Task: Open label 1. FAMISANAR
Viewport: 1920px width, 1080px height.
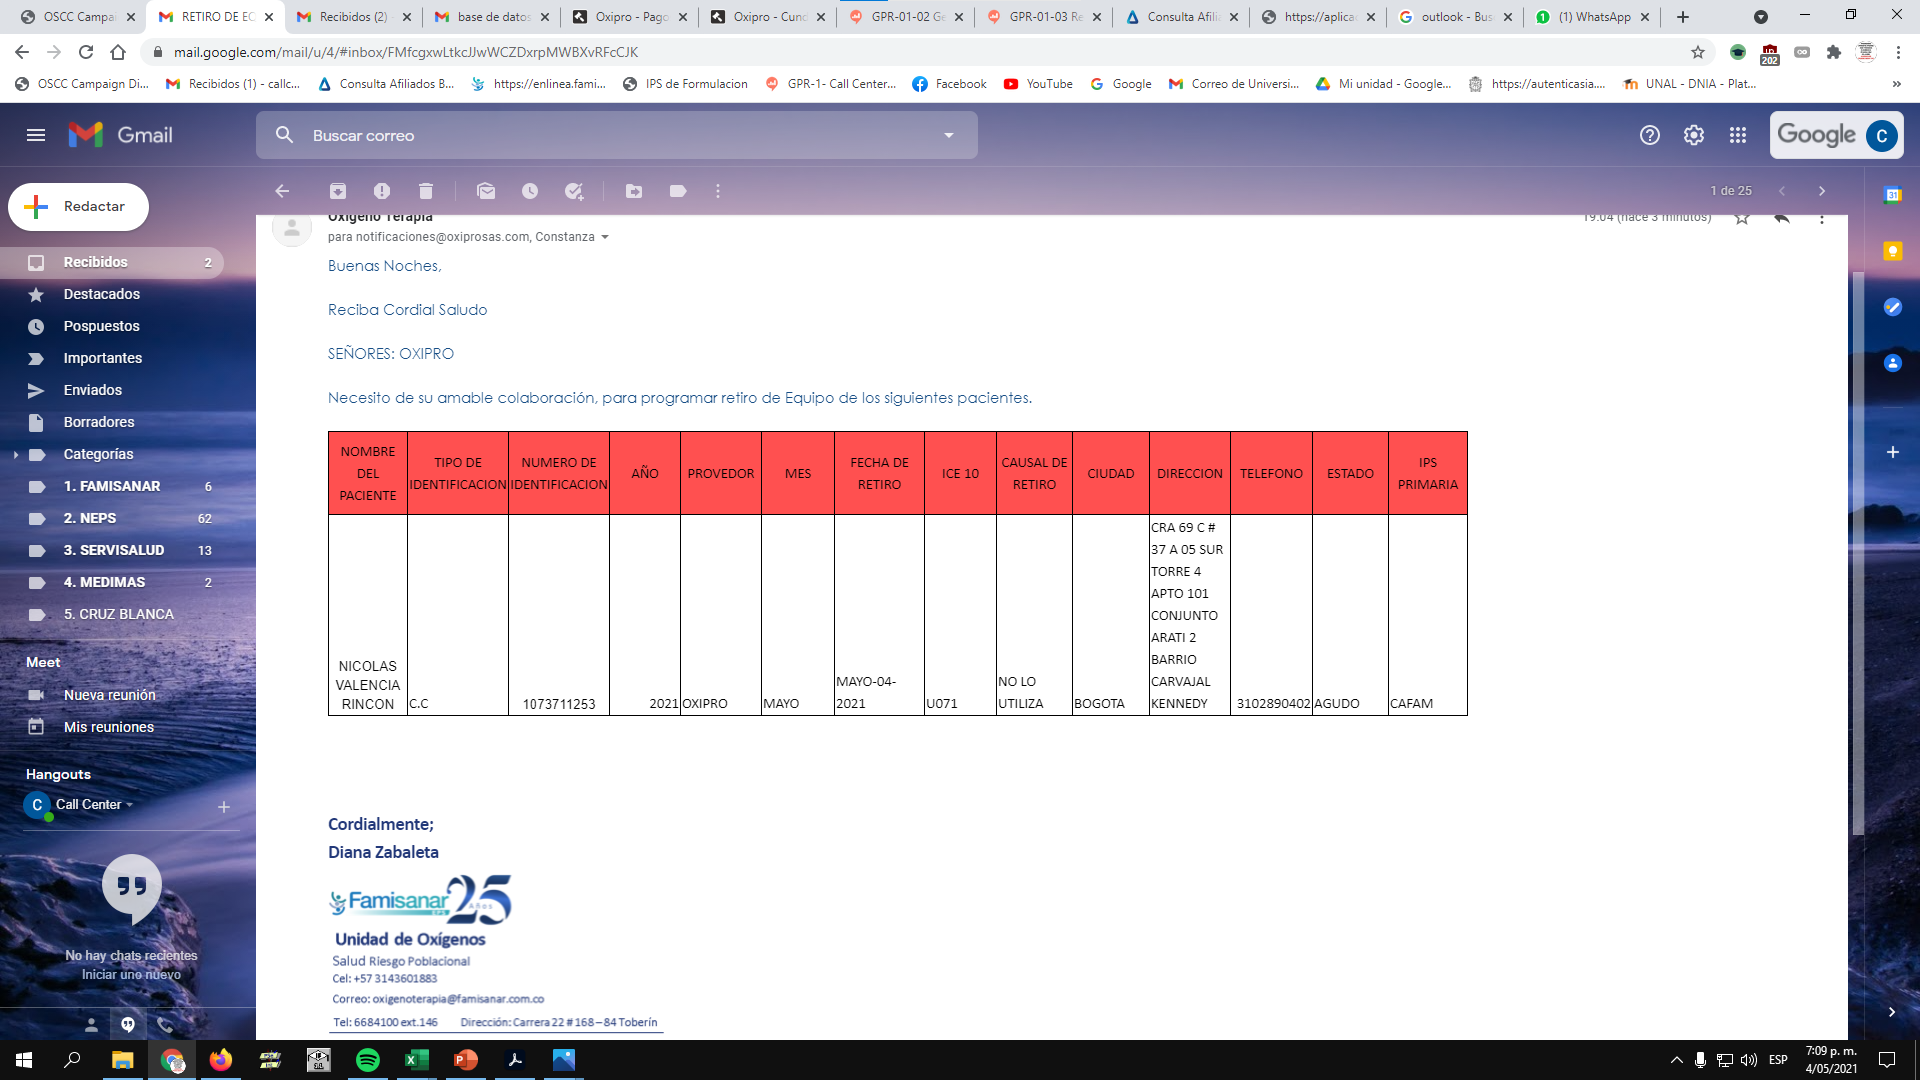Action: pyautogui.click(x=112, y=486)
